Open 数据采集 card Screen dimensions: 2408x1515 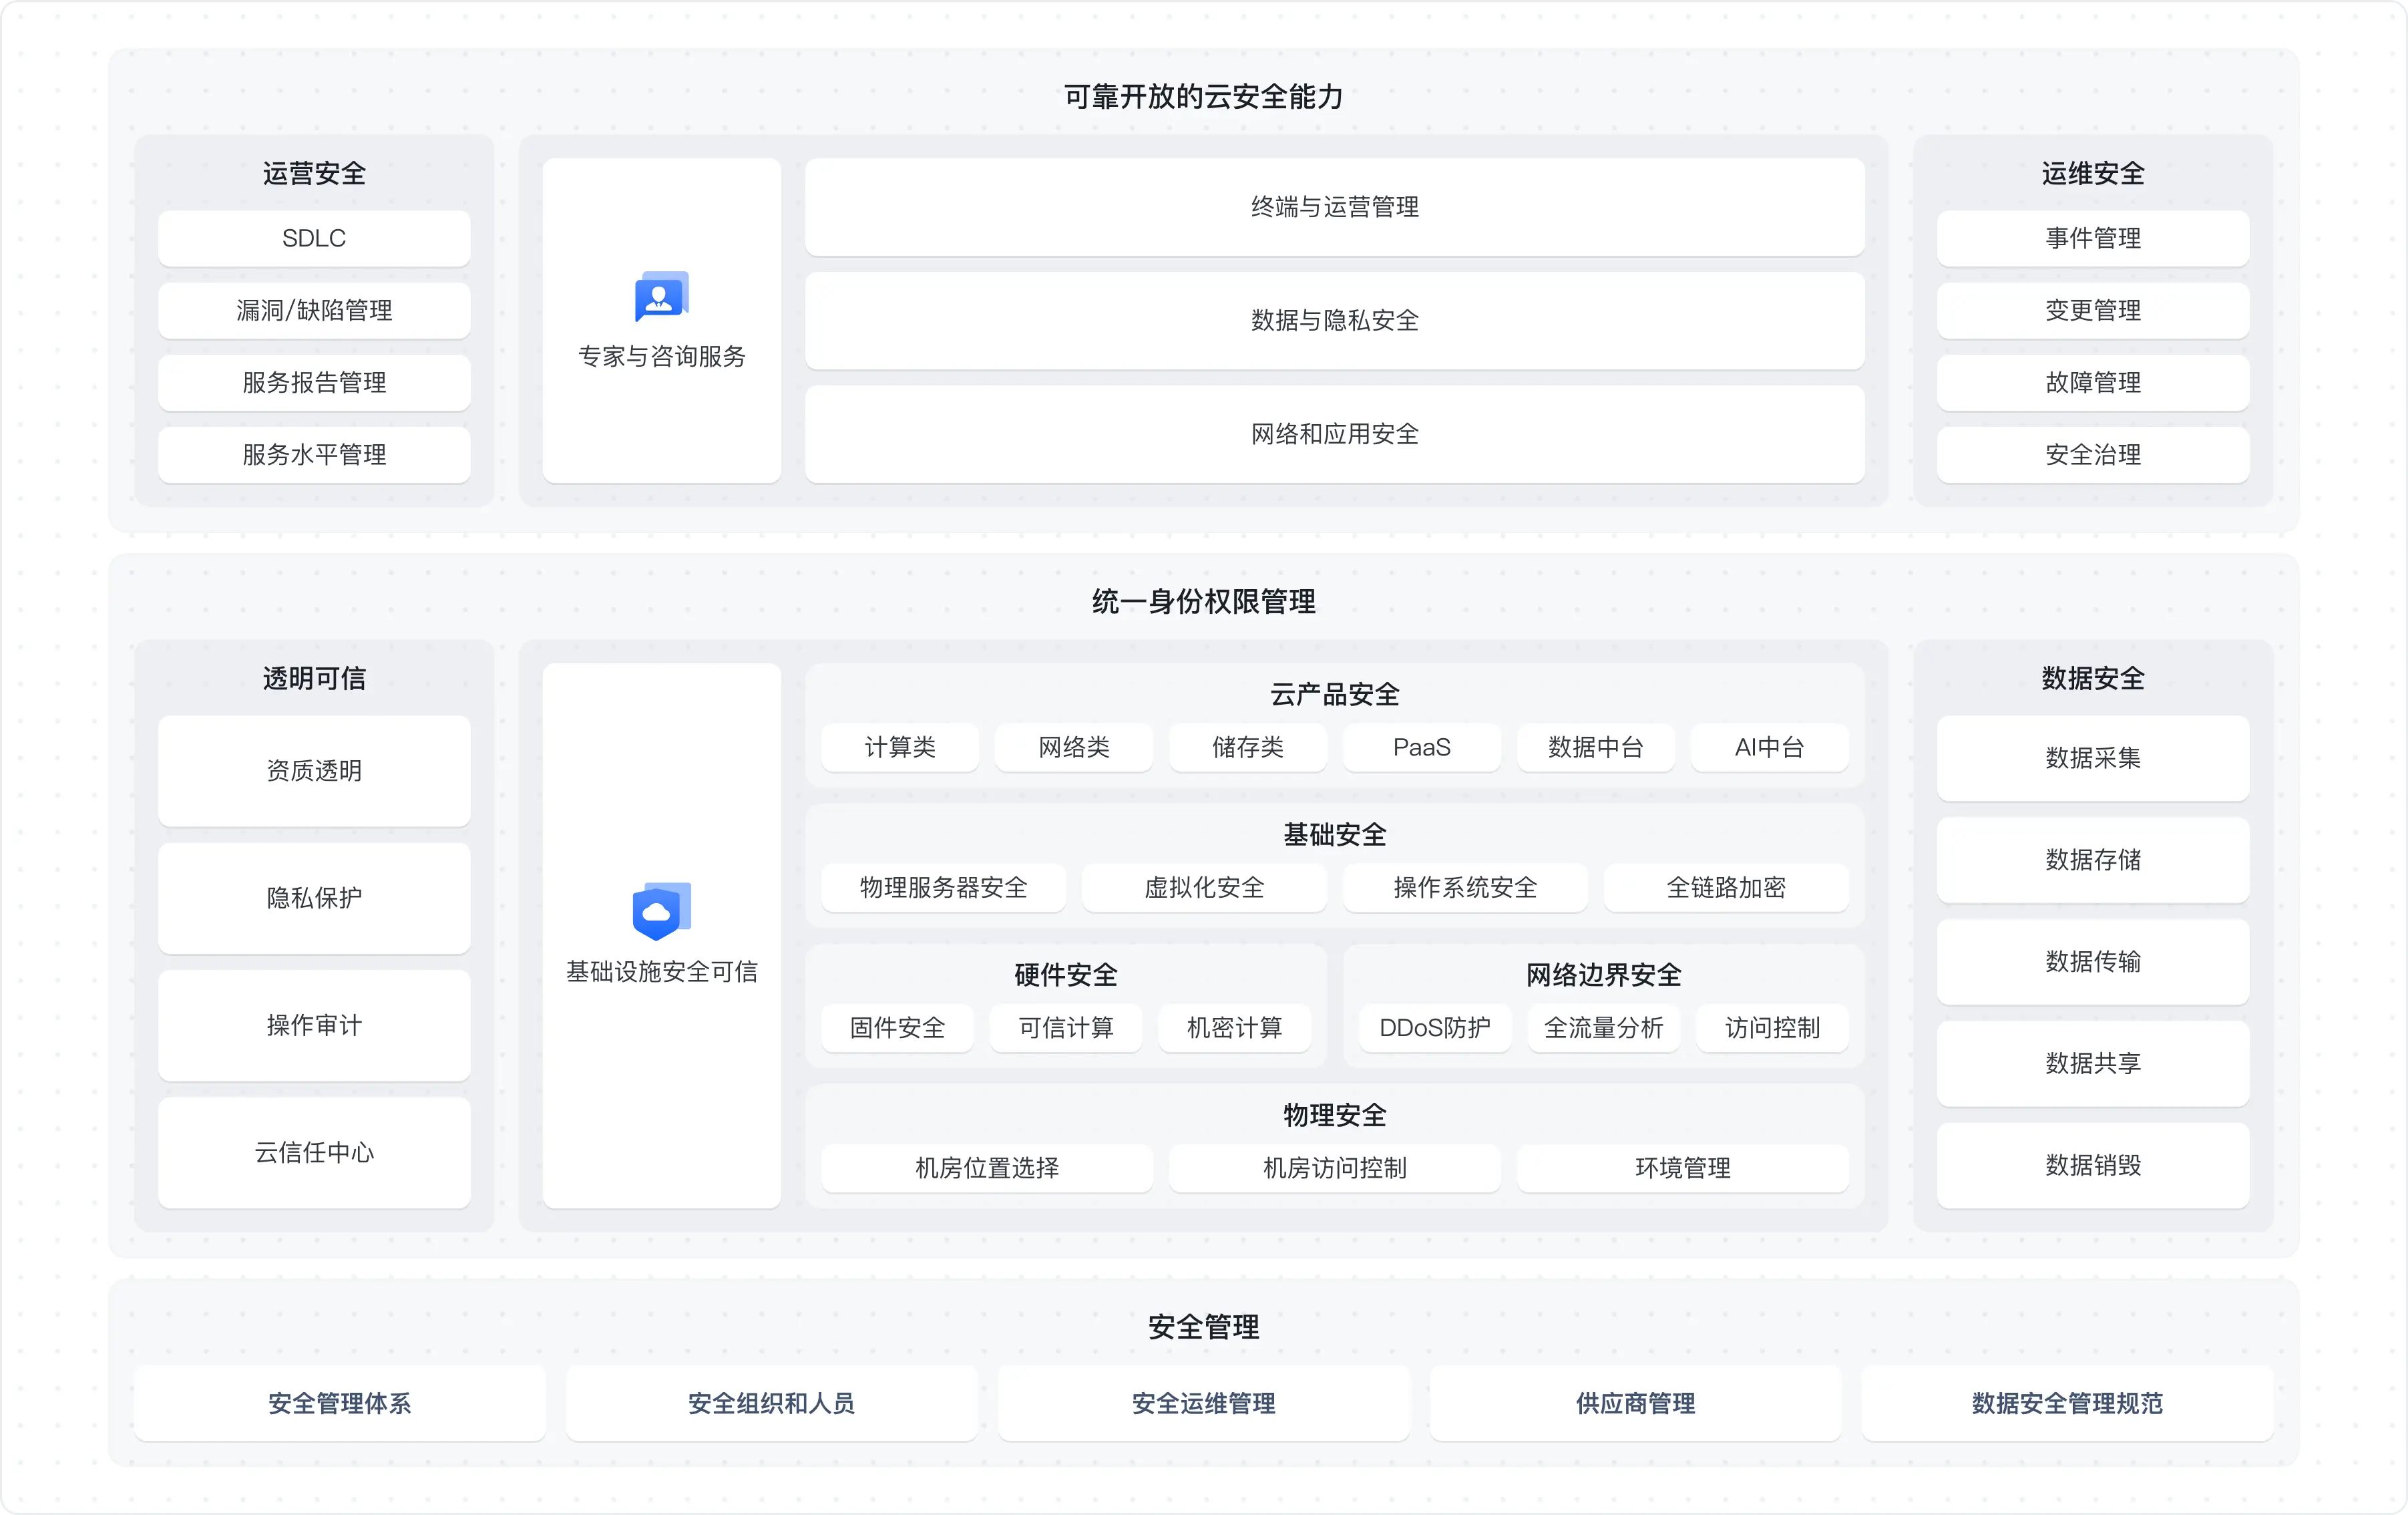pyautogui.click(x=2093, y=758)
